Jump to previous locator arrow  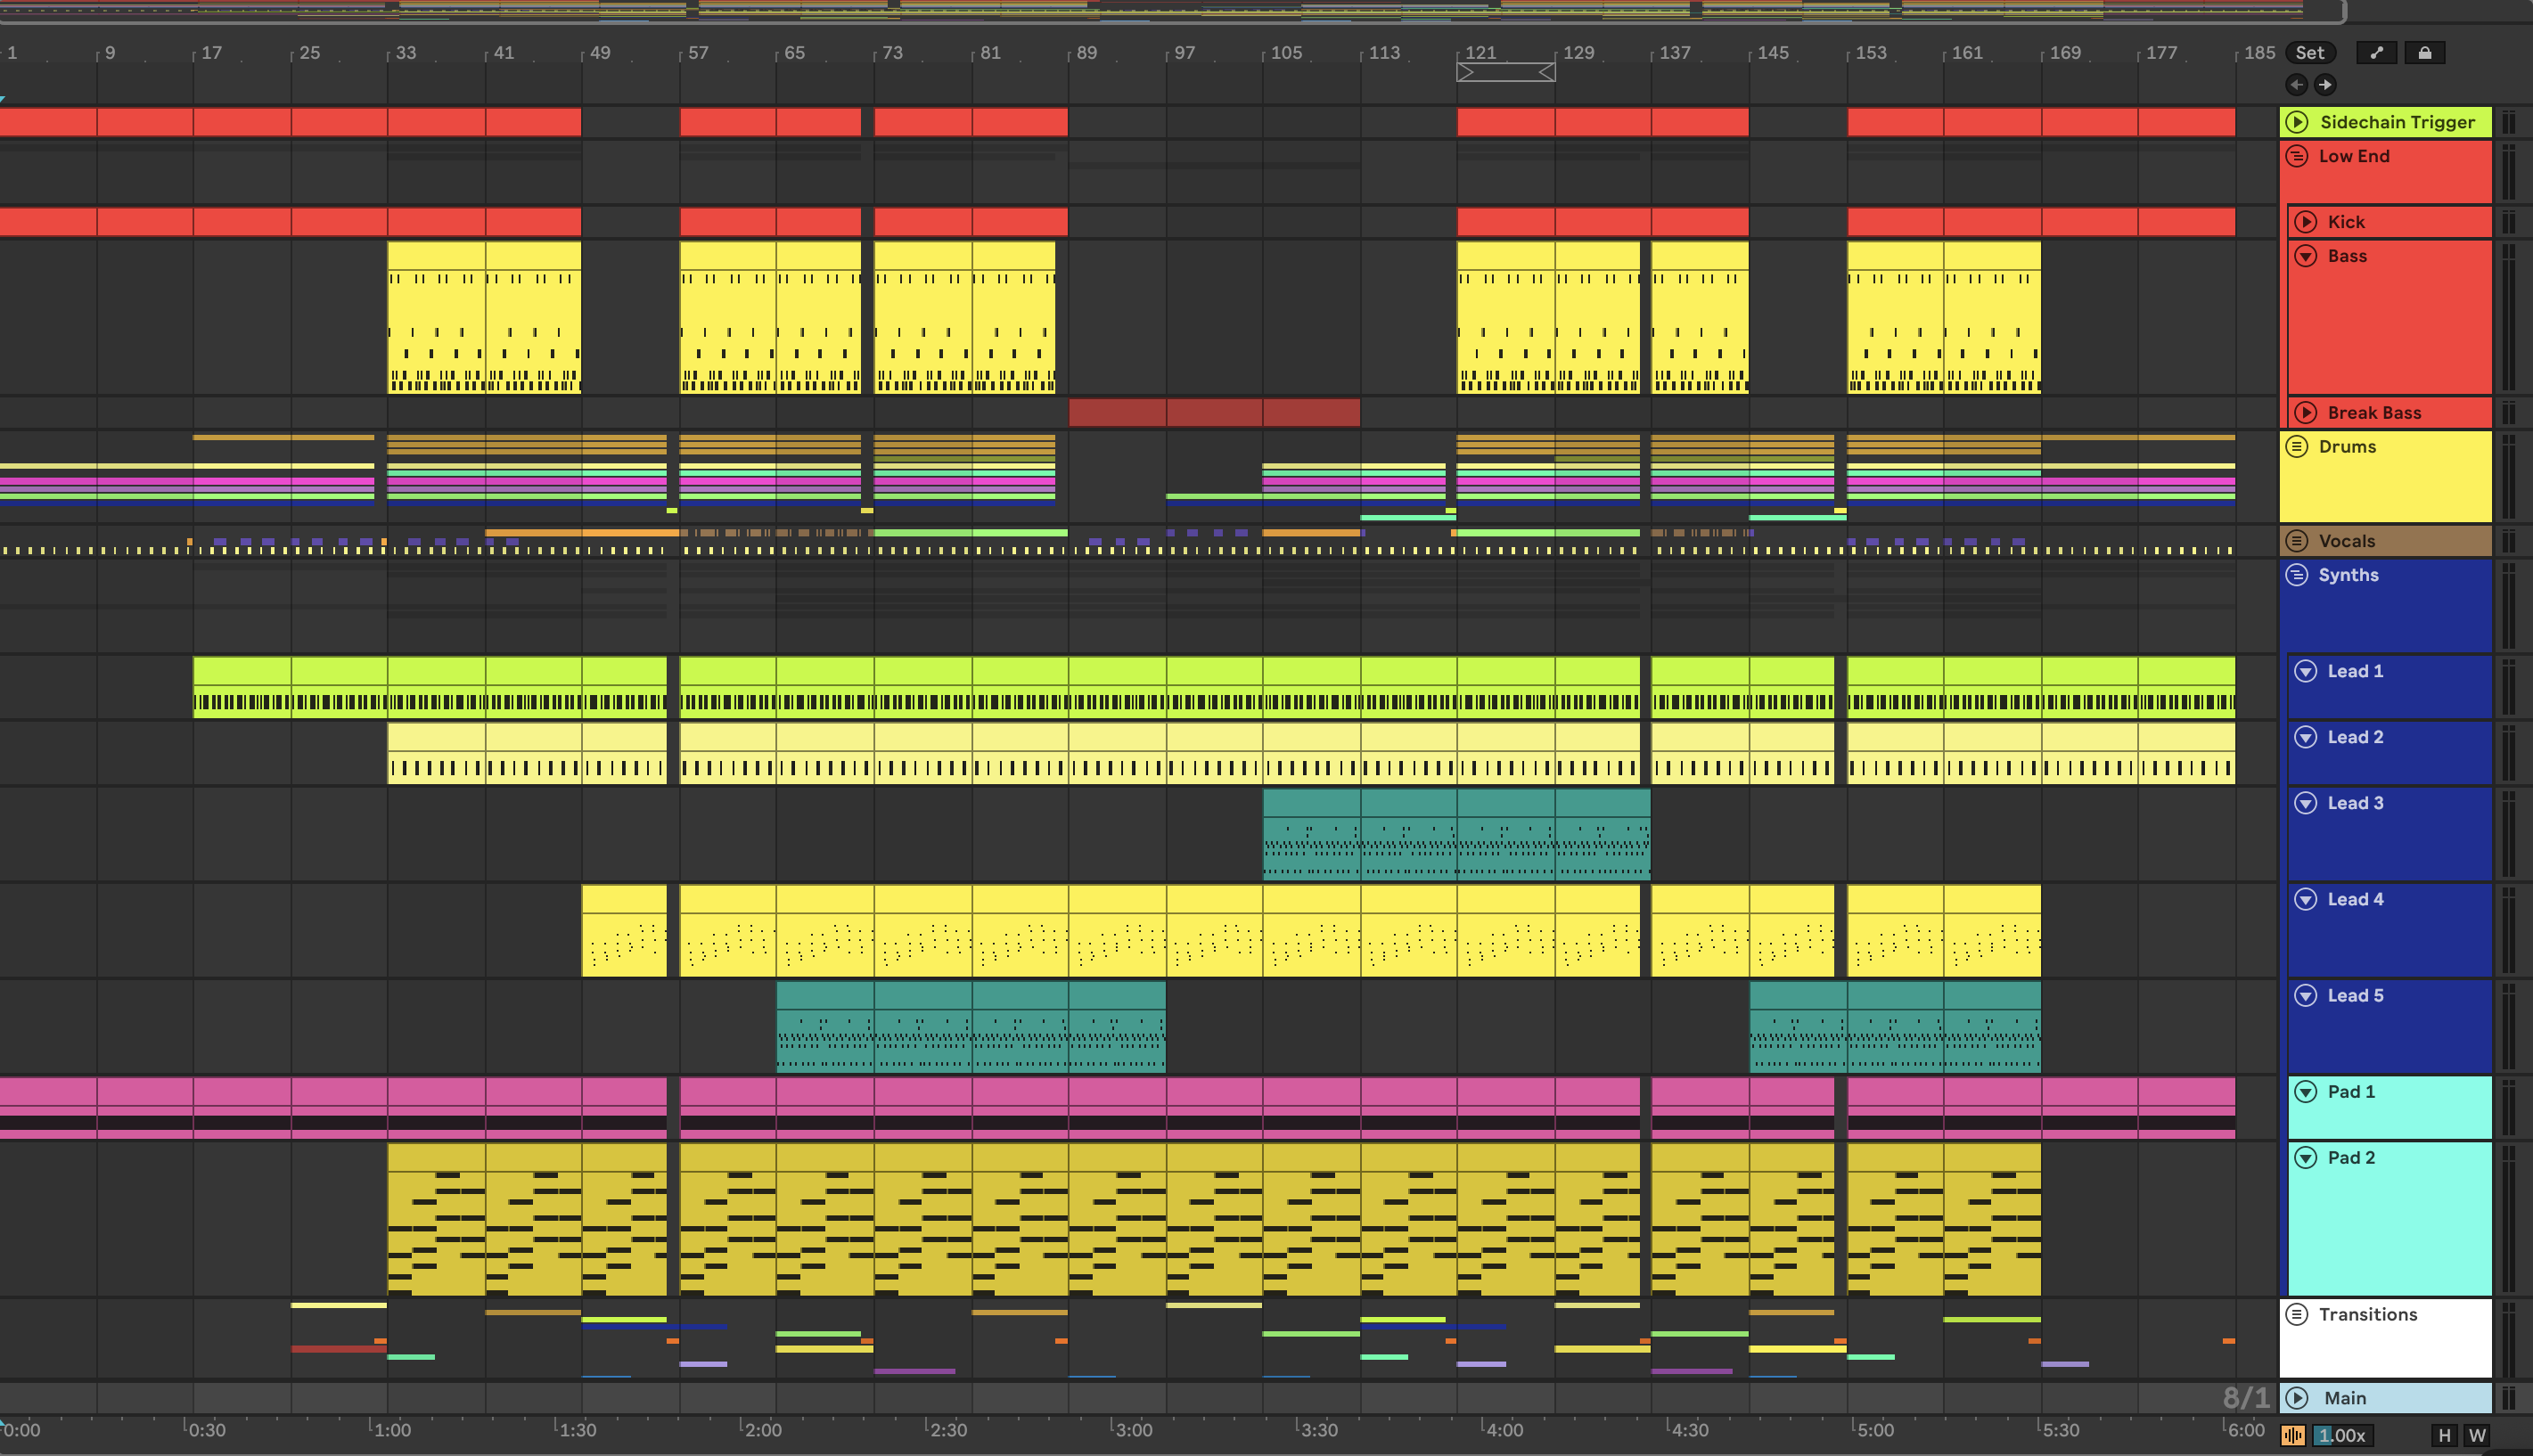click(x=2296, y=85)
